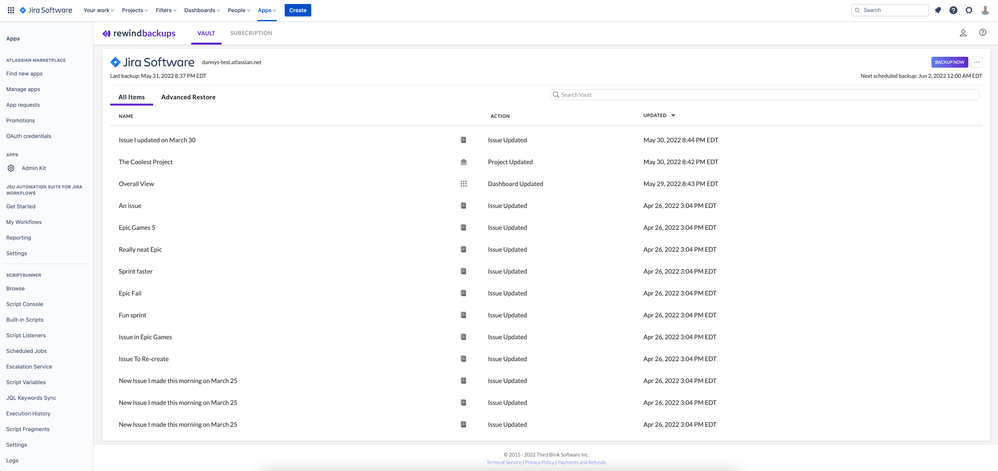Switch to the Vault tab

(206, 33)
